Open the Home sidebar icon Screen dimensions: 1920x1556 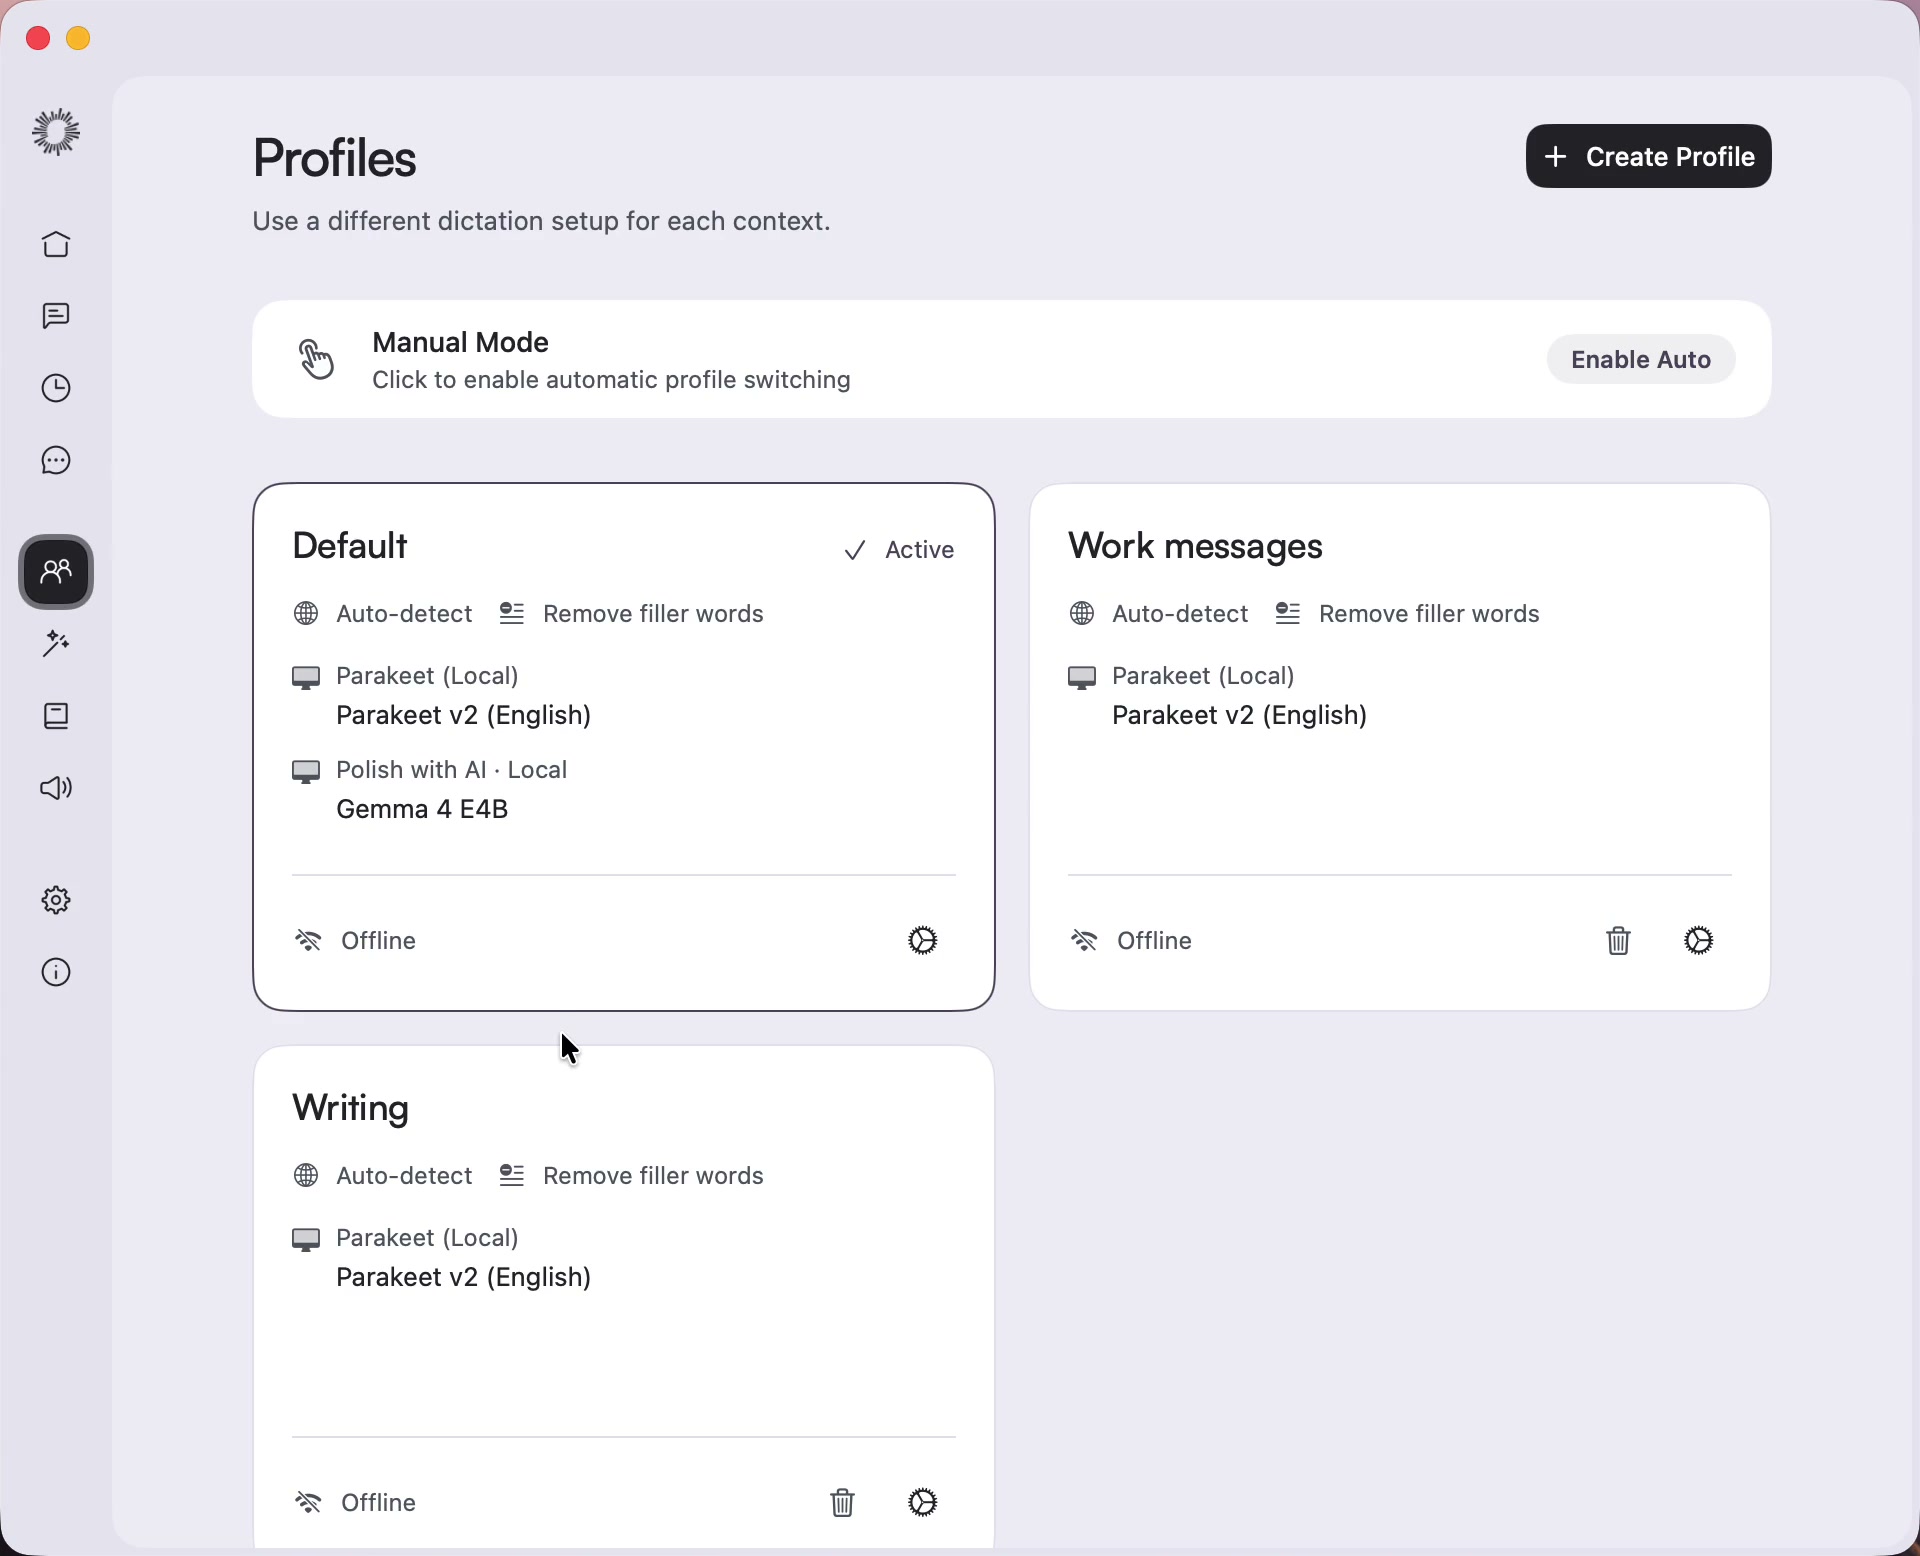57,245
